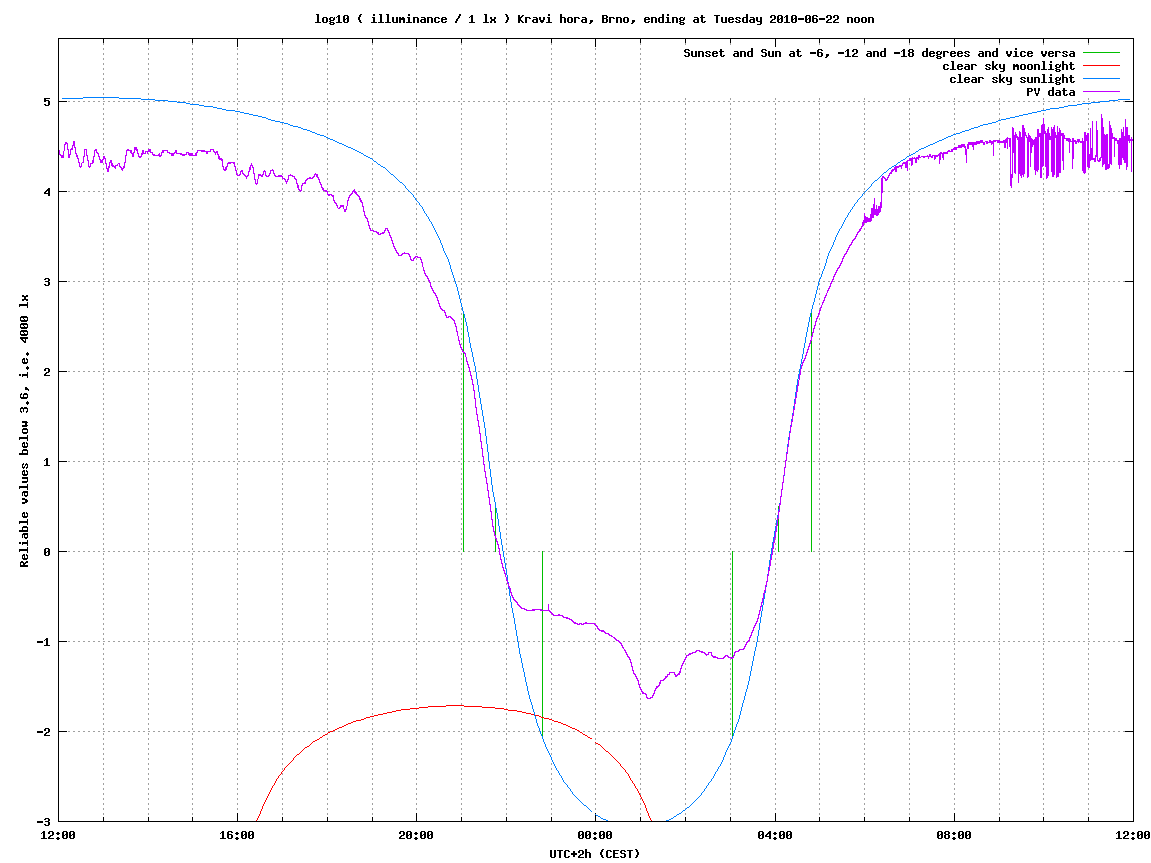Image resolution: width=1151 pixels, height=863 pixels.
Task: Click the peak of the red moonlight curve
Action: tap(457, 705)
